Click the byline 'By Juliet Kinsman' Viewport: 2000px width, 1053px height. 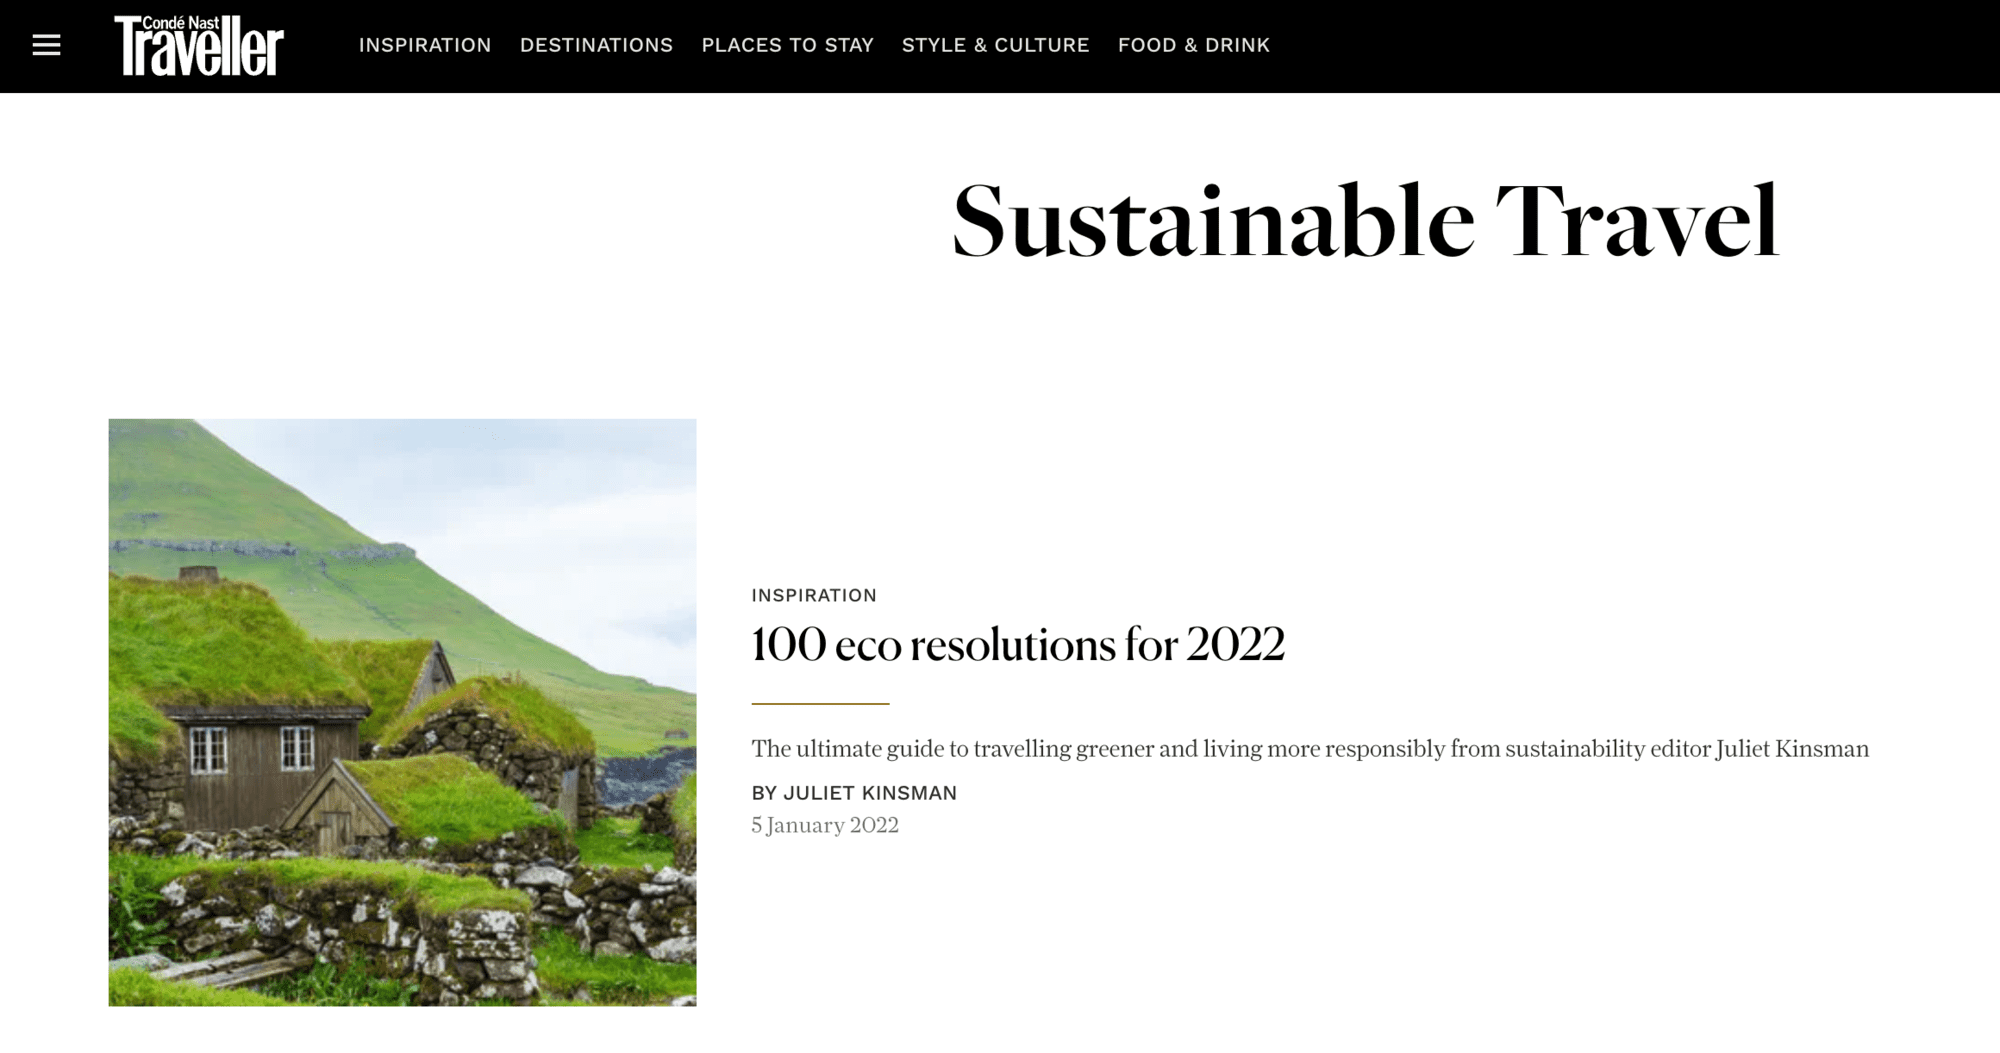point(854,793)
